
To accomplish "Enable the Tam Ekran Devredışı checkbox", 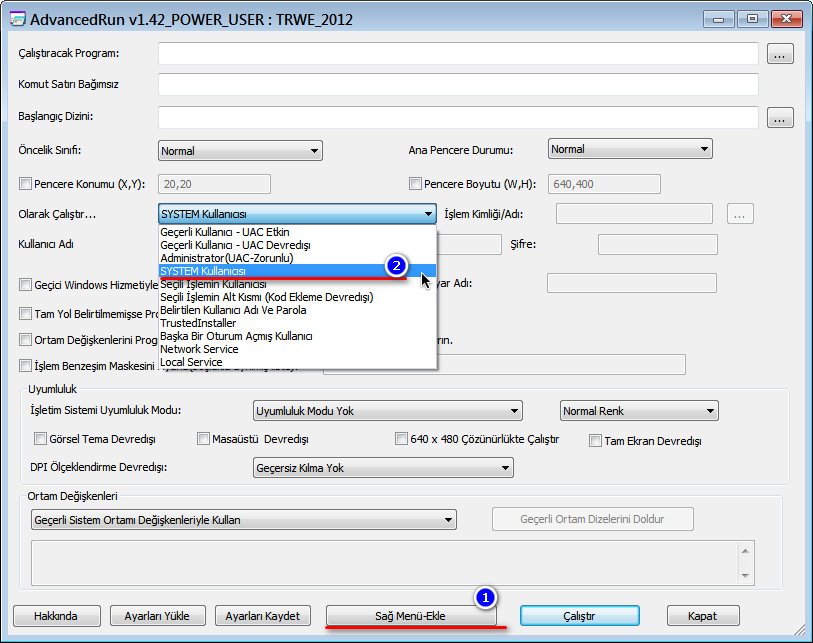I will click(x=595, y=441).
